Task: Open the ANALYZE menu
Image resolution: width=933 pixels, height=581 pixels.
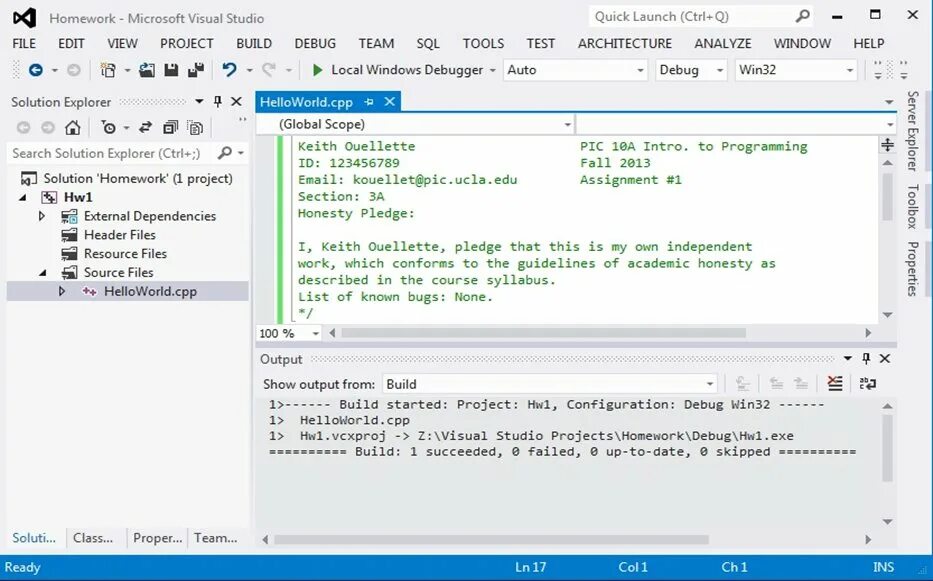Action: click(x=722, y=43)
